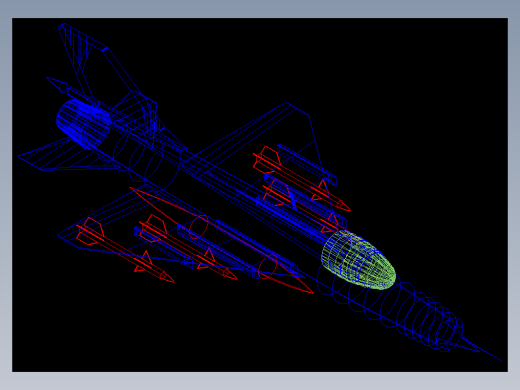The width and height of the screenshot is (520, 390).
Task: Select the pointed nose probe of jet
Action: point(482,349)
